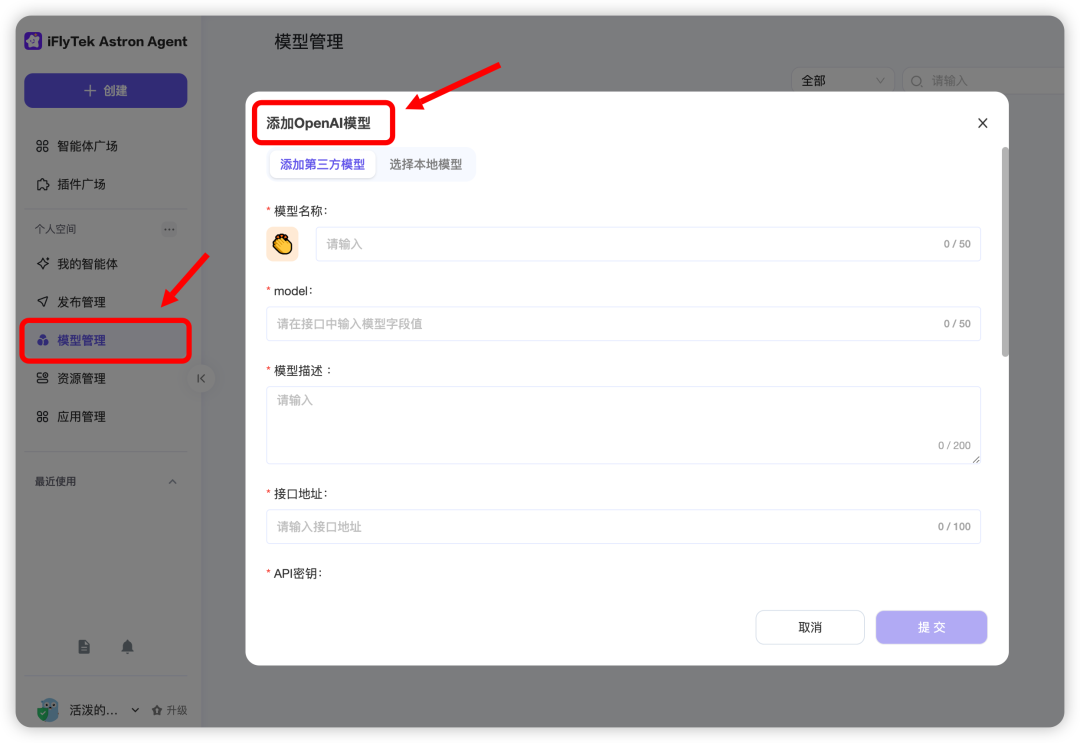Switch to 添加第三方模型 tab
Screen dimensions: 1080x743
[x=322, y=165]
